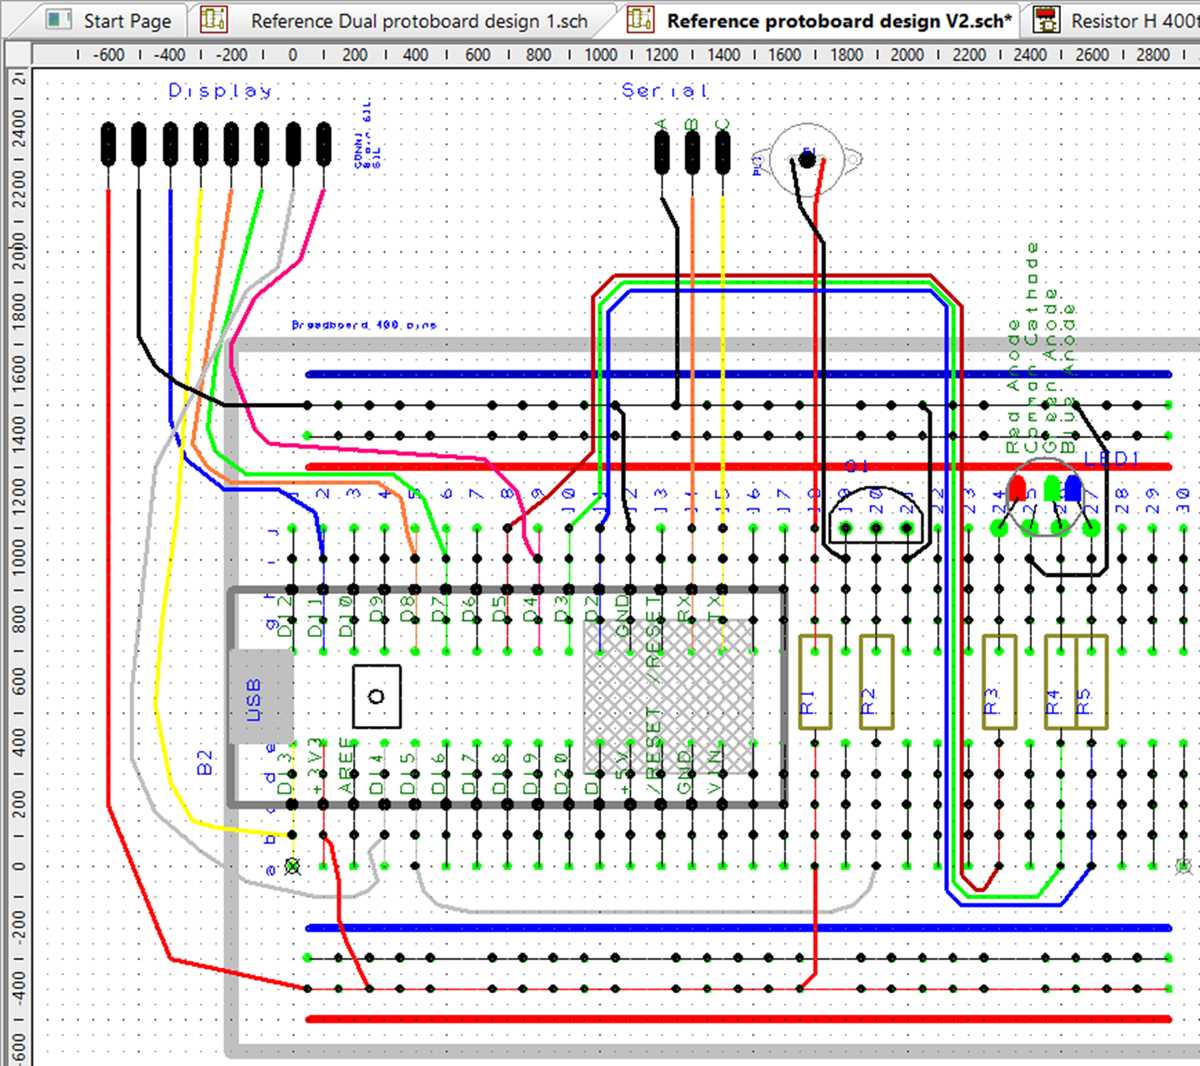Click the "Red Anode" pin label
Screen dimensions: 1200x1066
(1014, 386)
